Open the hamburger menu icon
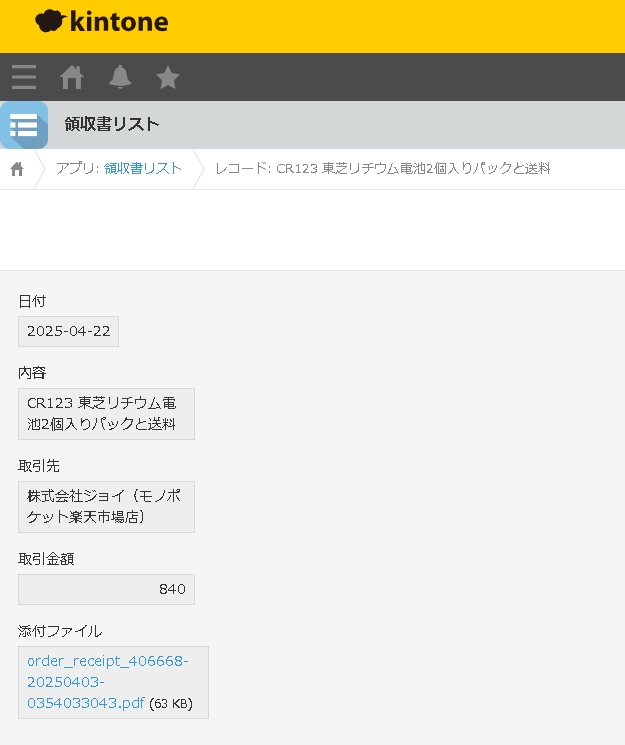625x745 pixels. pos(24,77)
